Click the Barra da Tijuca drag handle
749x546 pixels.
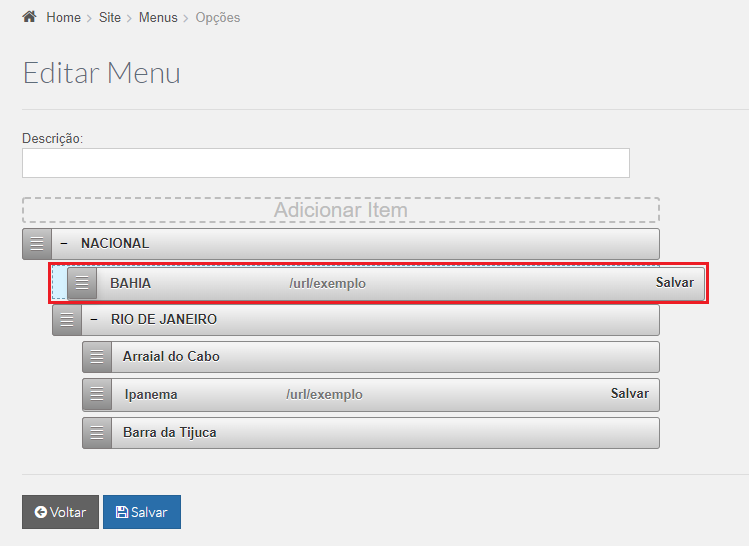coord(97,433)
